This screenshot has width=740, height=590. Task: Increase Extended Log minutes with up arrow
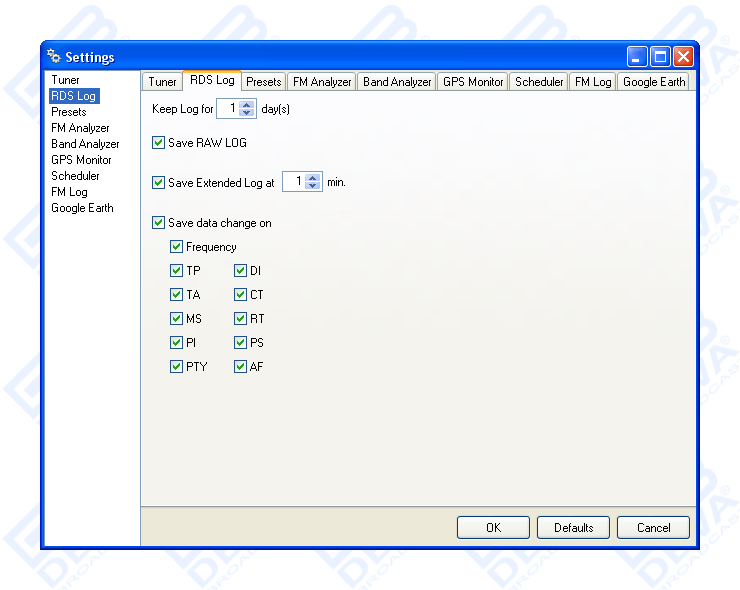click(x=313, y=177)
